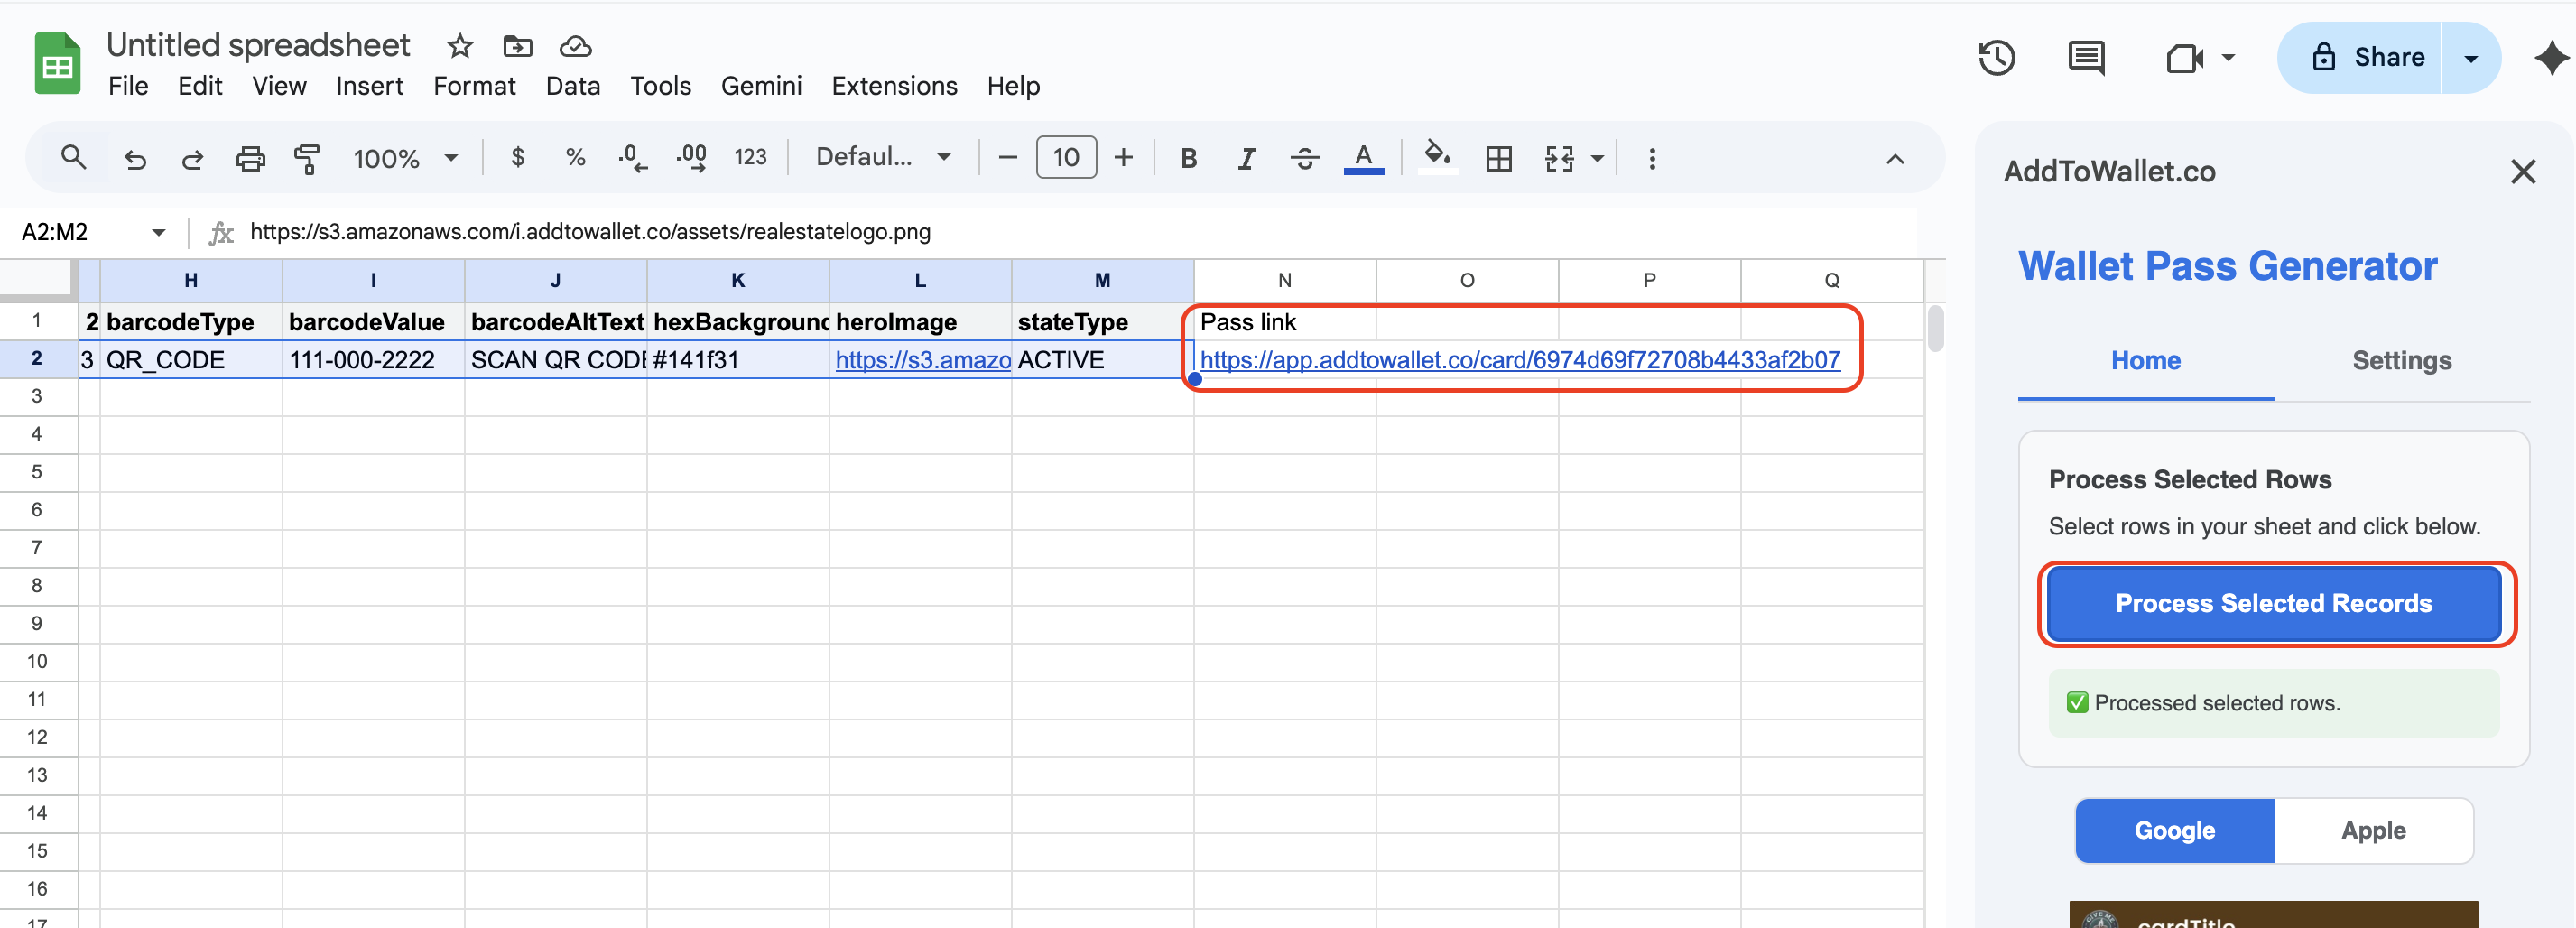Format selected cells as percent
This screenshot has width=2576, height=928.
coord(575,157)
